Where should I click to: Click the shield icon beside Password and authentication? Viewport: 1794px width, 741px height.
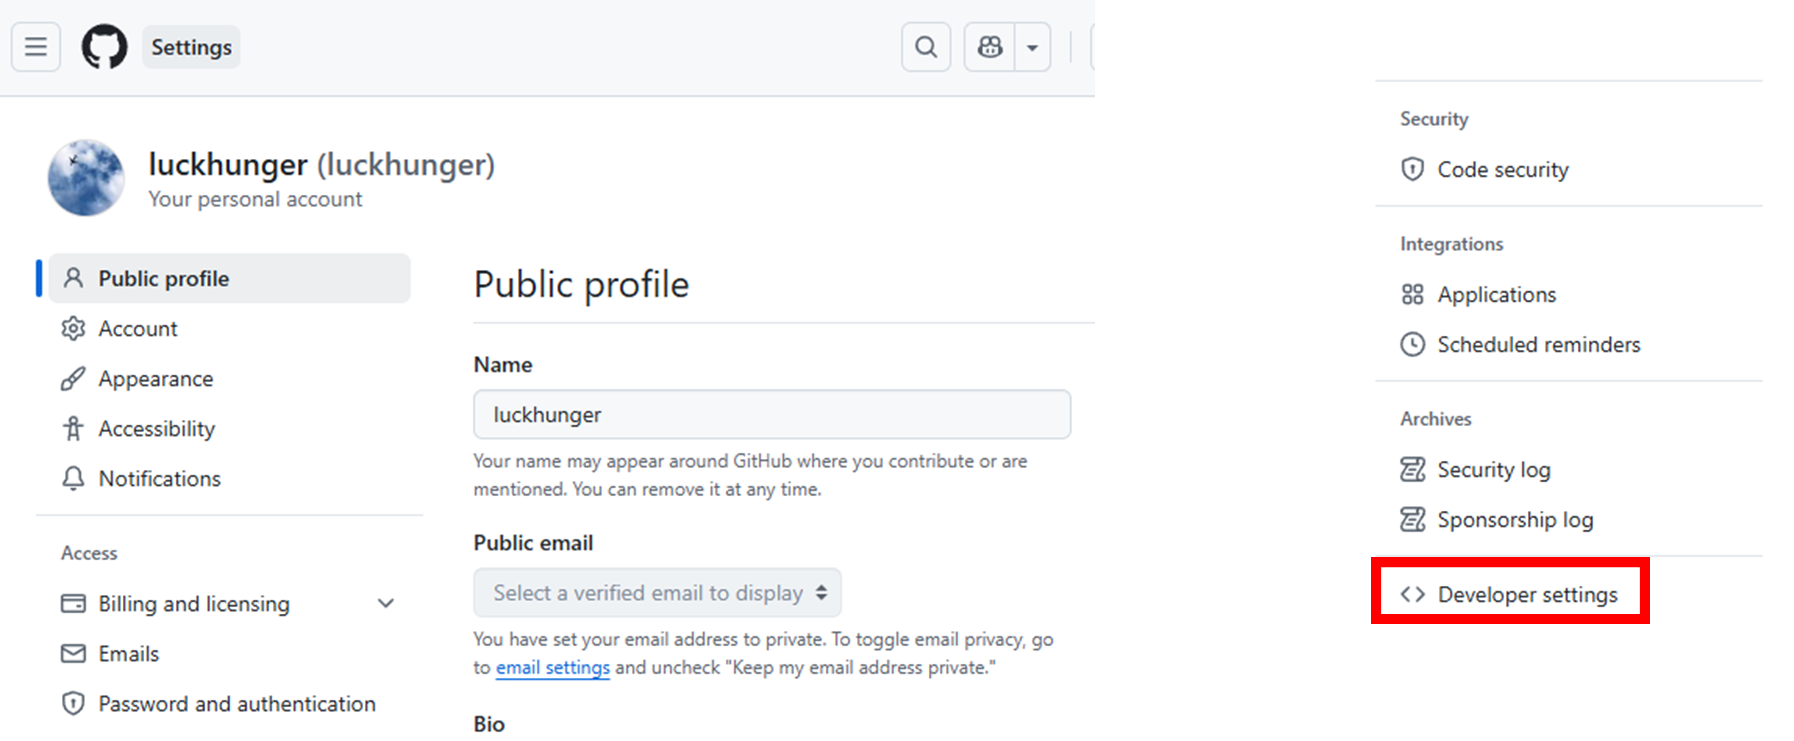coord(73,703)
